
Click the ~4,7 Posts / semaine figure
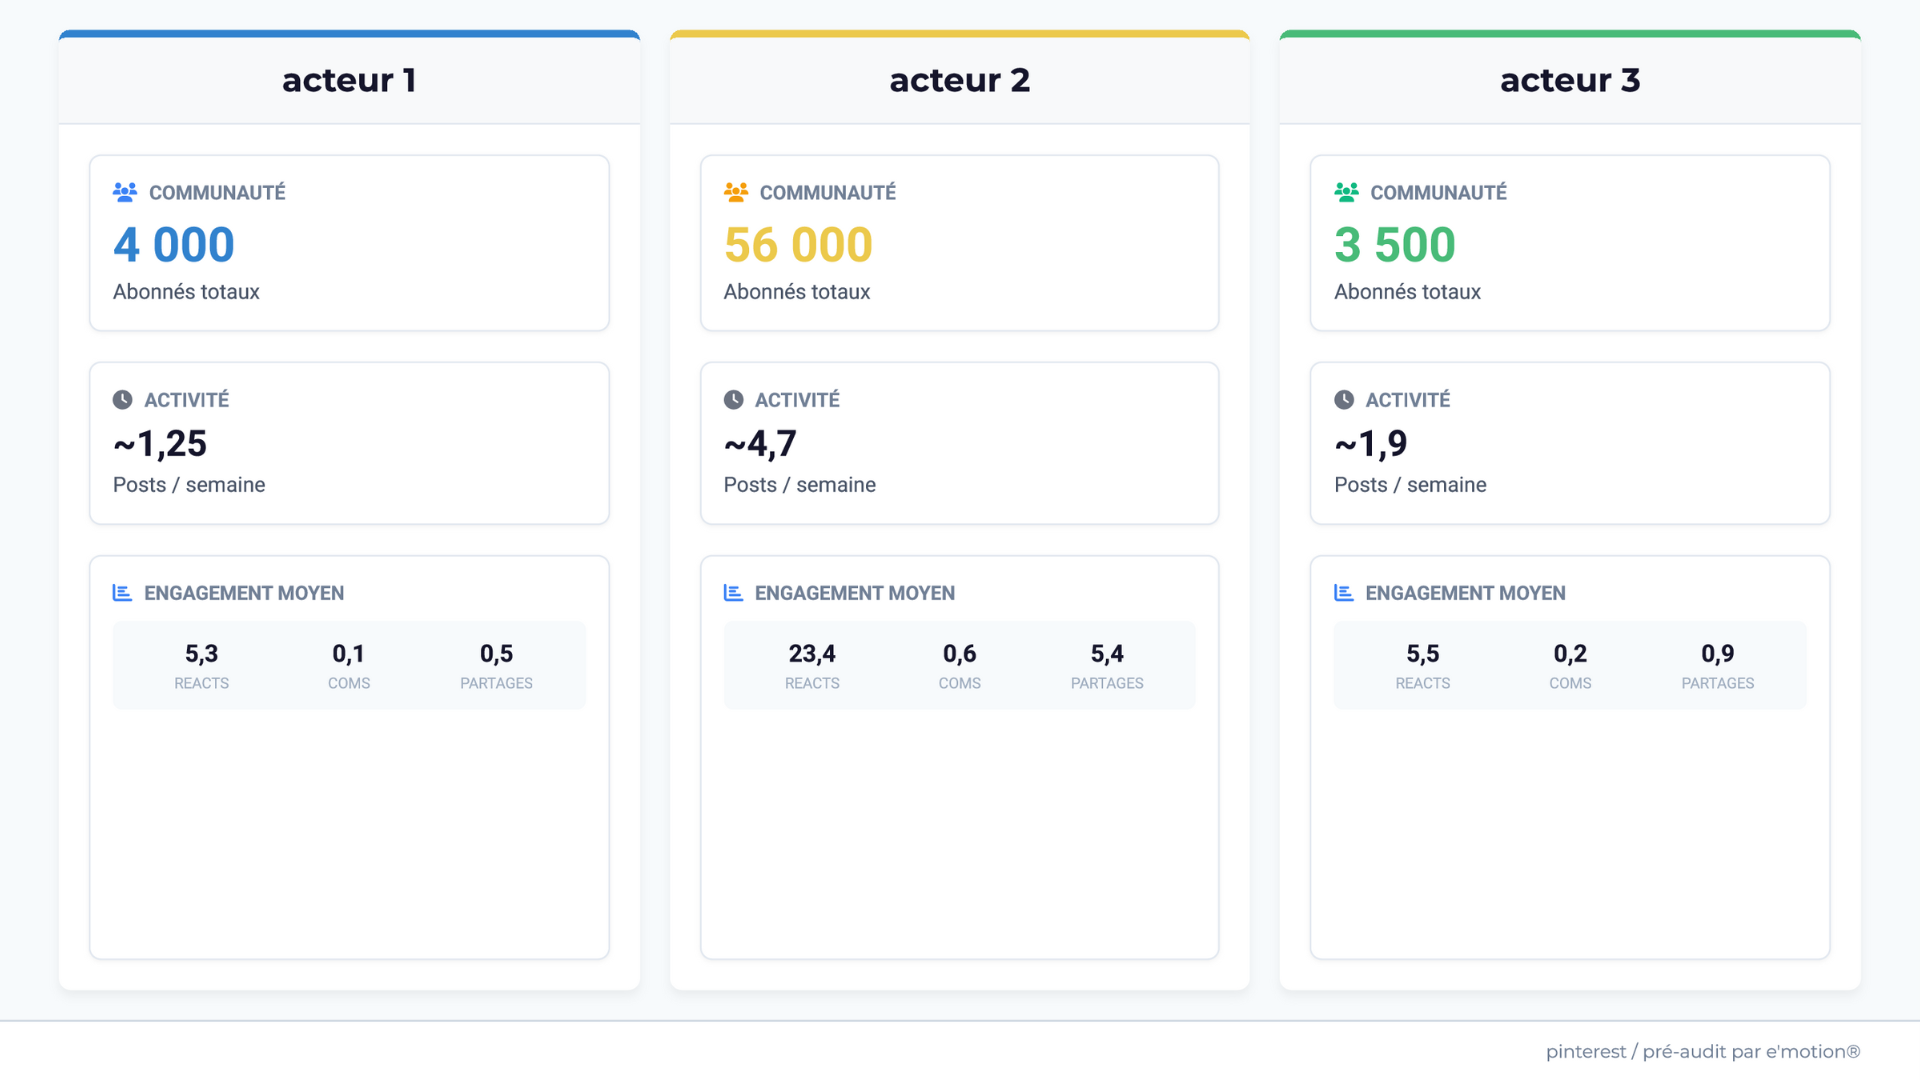(760, 444)
